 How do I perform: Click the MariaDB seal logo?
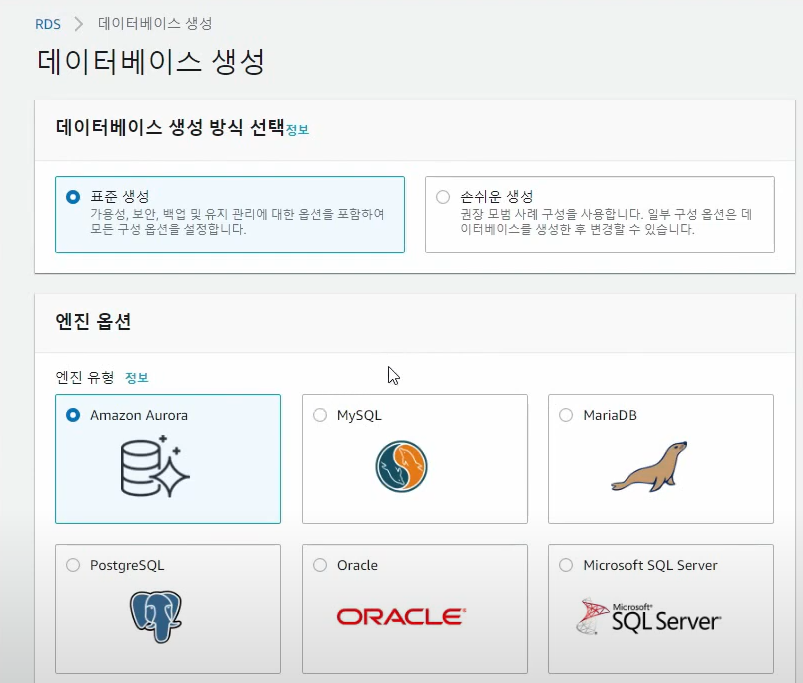click(649, 466)
